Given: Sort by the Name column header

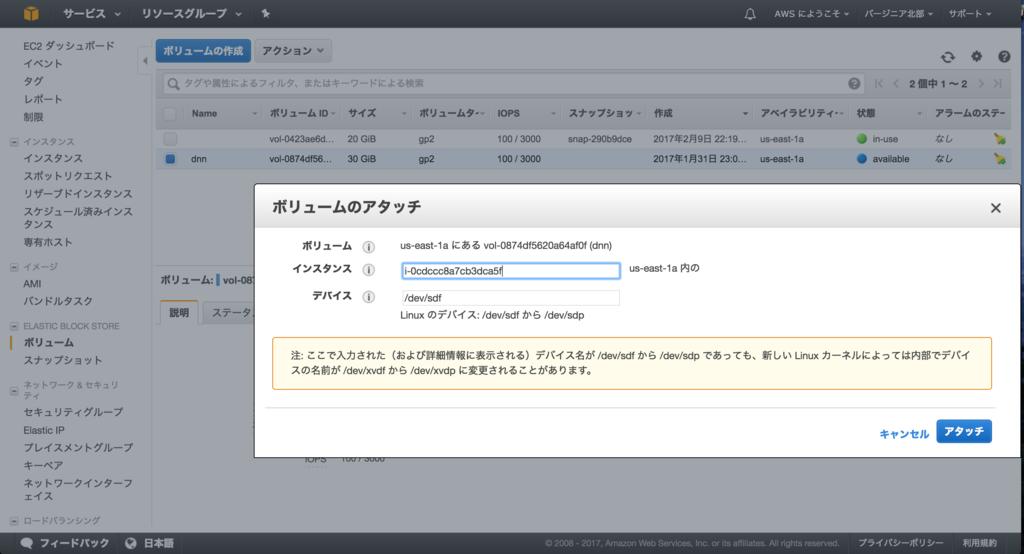Looking at the screenshot, I should pyautogui.click(x=223, y=114).
